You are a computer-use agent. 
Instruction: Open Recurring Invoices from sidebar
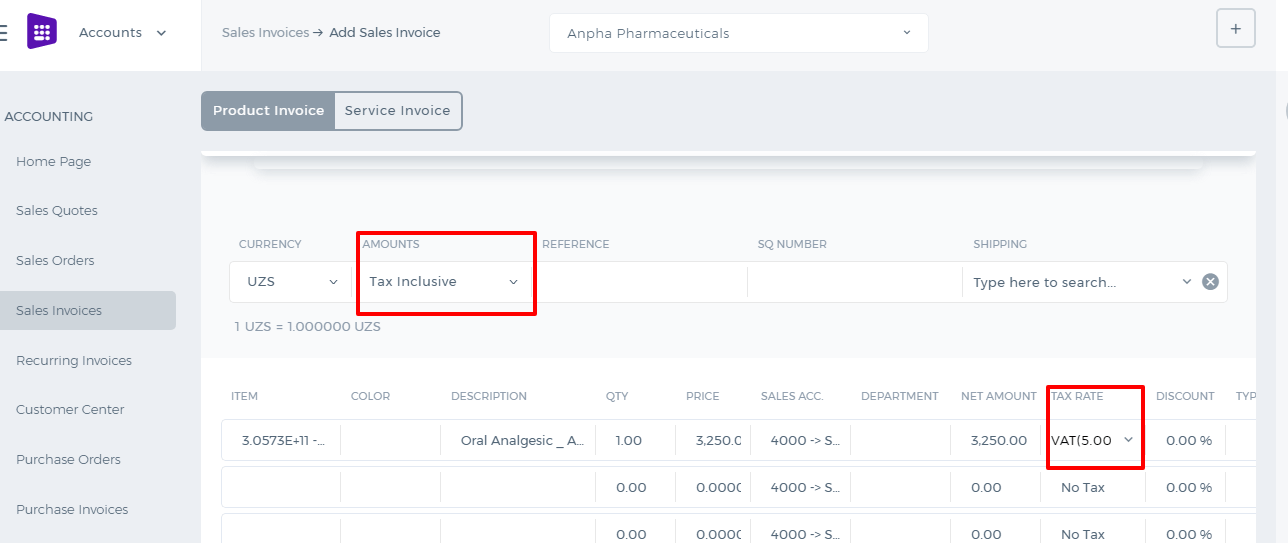click(74, 361)
